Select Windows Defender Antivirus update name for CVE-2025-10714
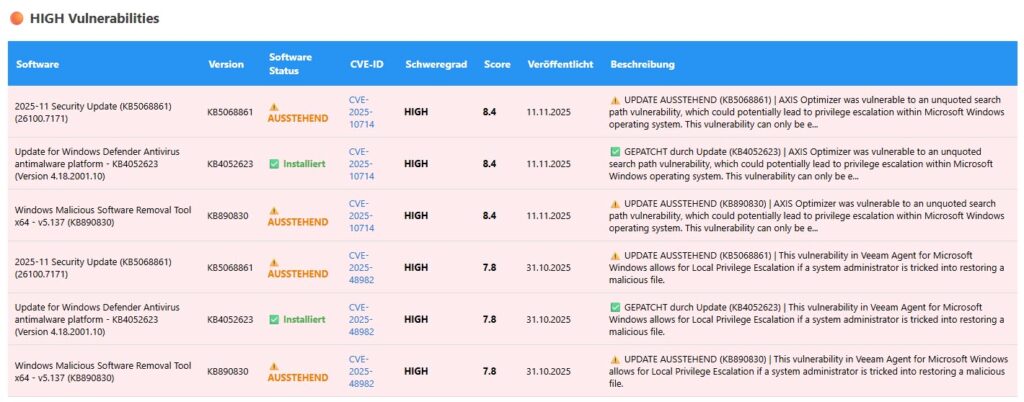 (97, 164)
